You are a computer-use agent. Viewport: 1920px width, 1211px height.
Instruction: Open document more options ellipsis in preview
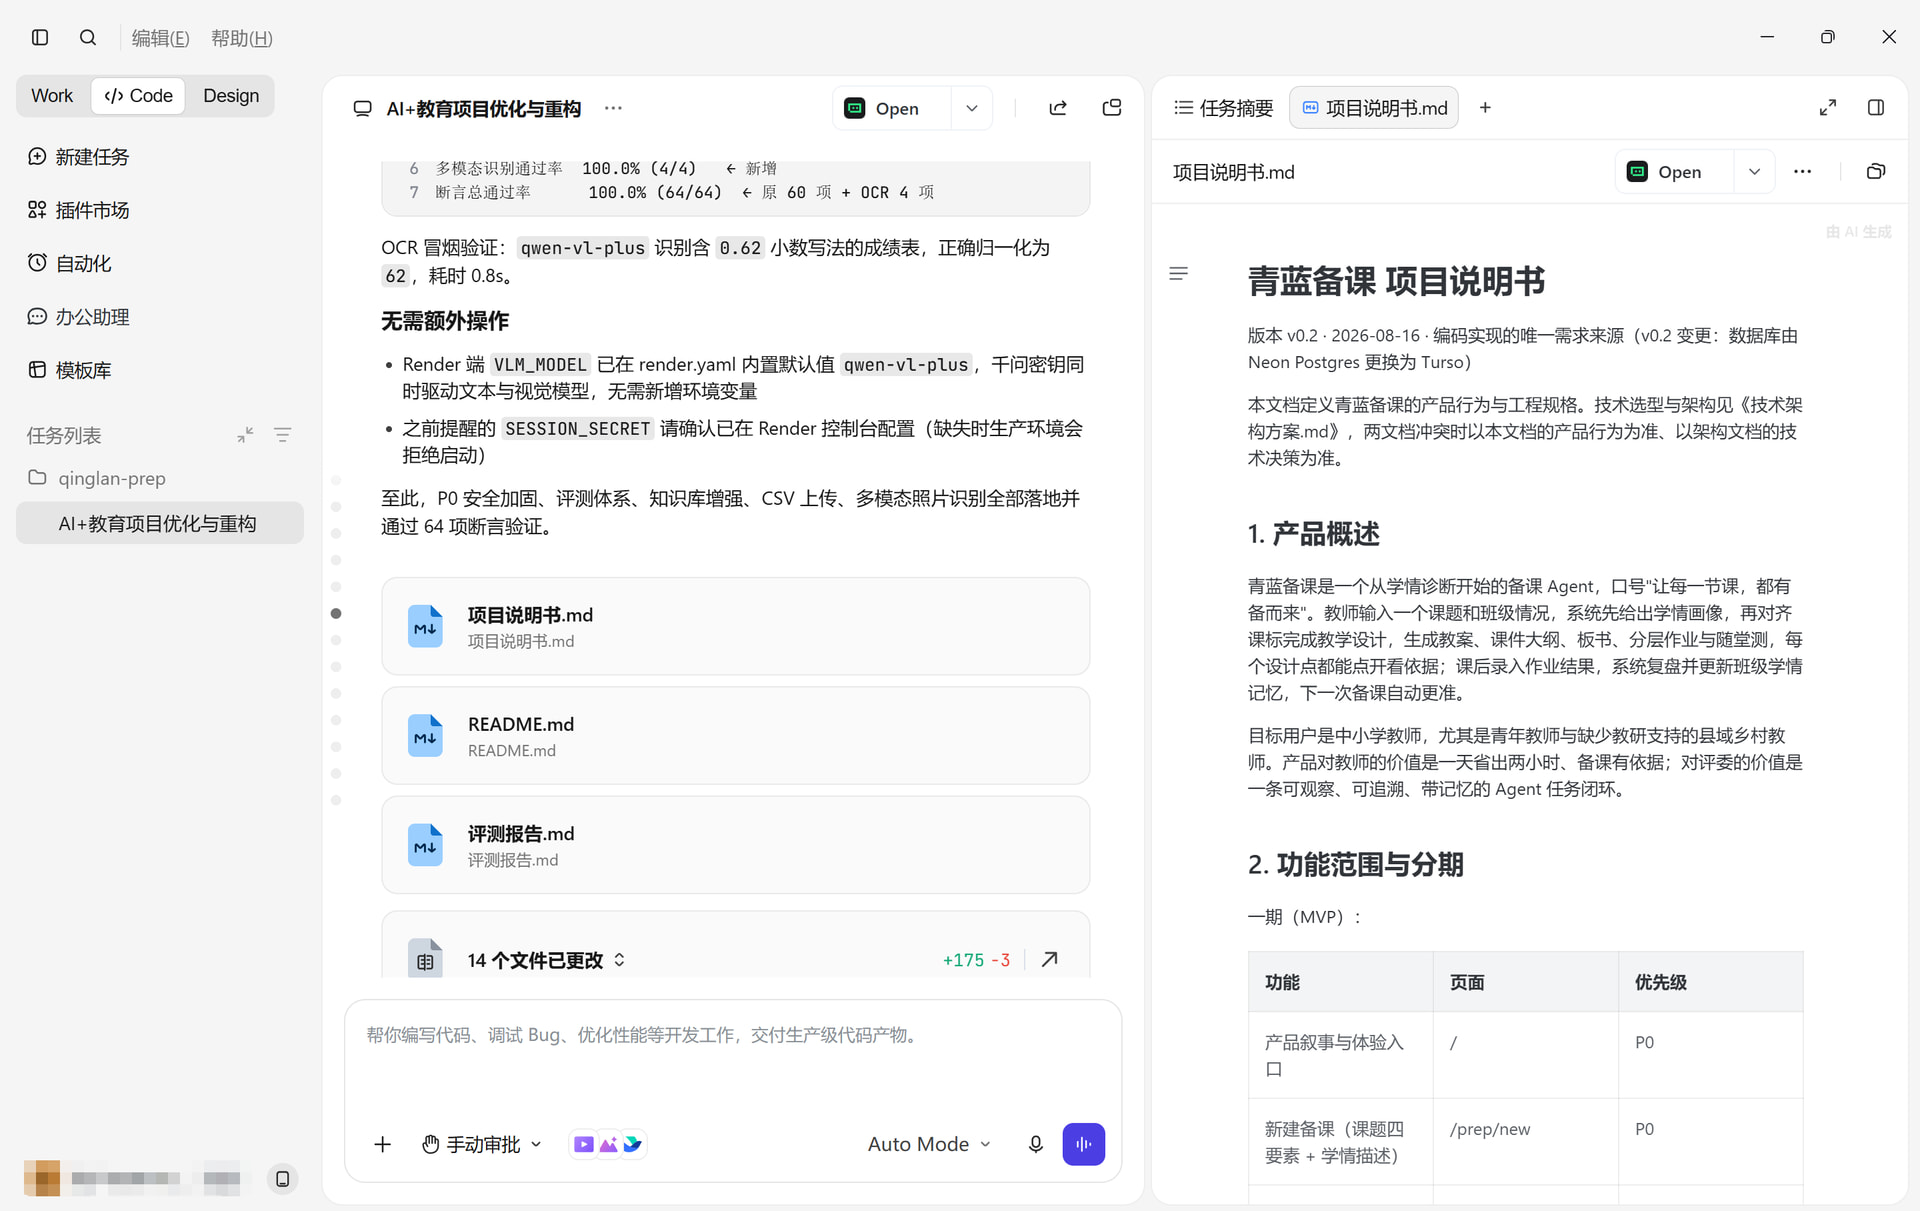point(1803,172)
